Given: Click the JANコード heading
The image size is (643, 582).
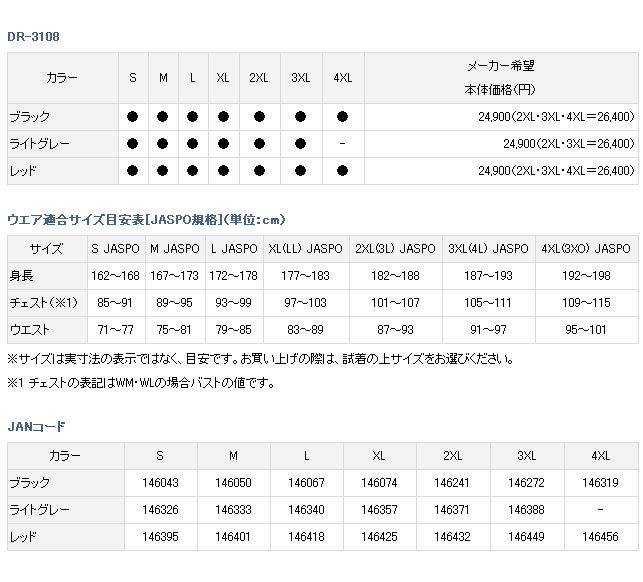Looking at the screenshot, I should tap(36, 427).
